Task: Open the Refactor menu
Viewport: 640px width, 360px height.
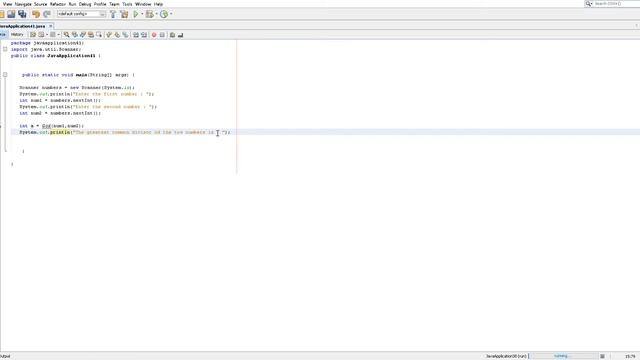Action: tap(58, 4)
